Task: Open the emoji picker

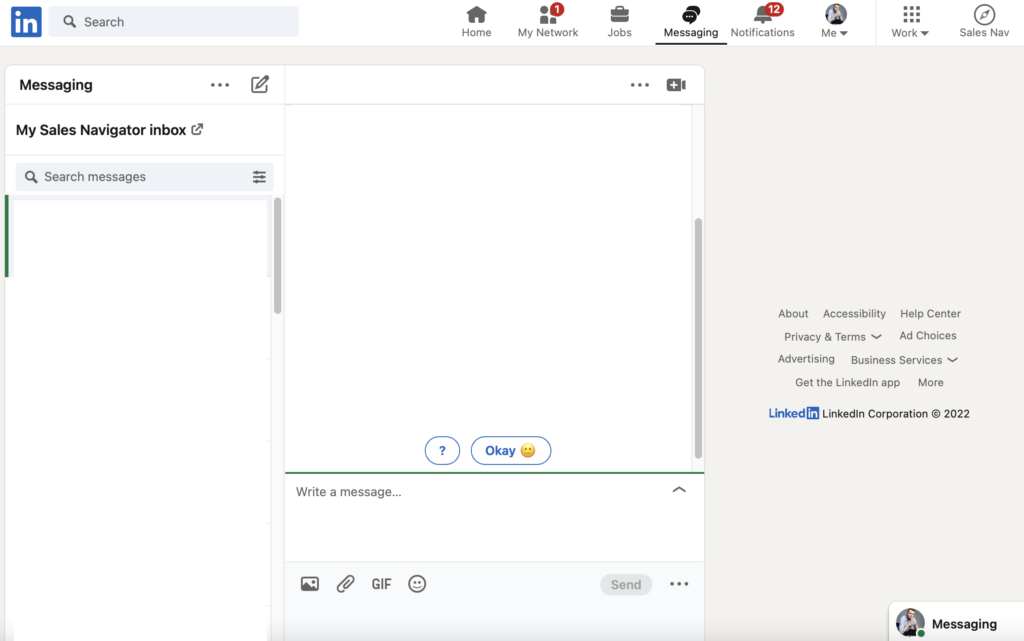Action: click(417, 584)
